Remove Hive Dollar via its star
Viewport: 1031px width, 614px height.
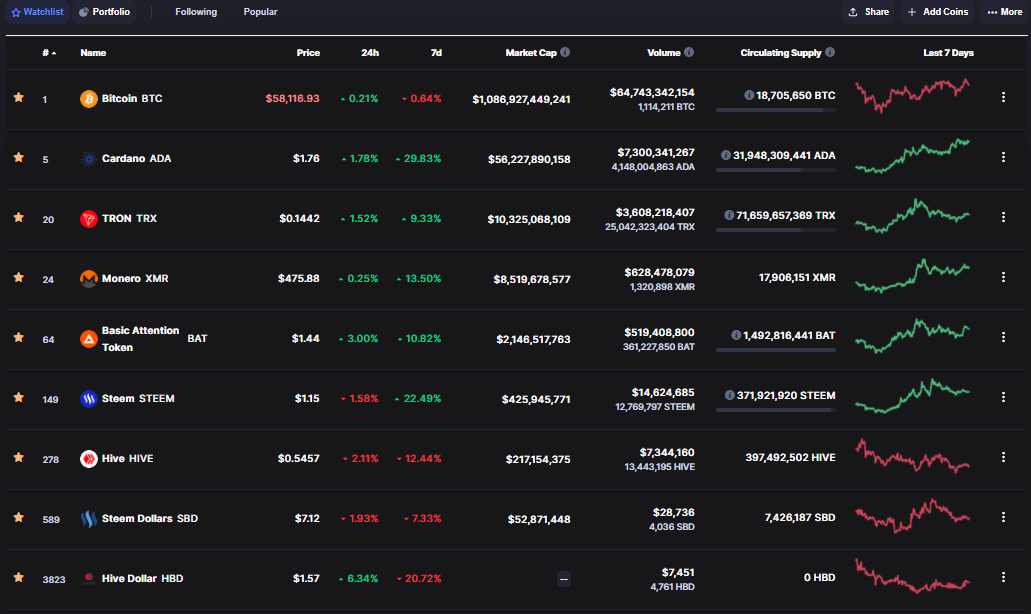coord(18,578)
